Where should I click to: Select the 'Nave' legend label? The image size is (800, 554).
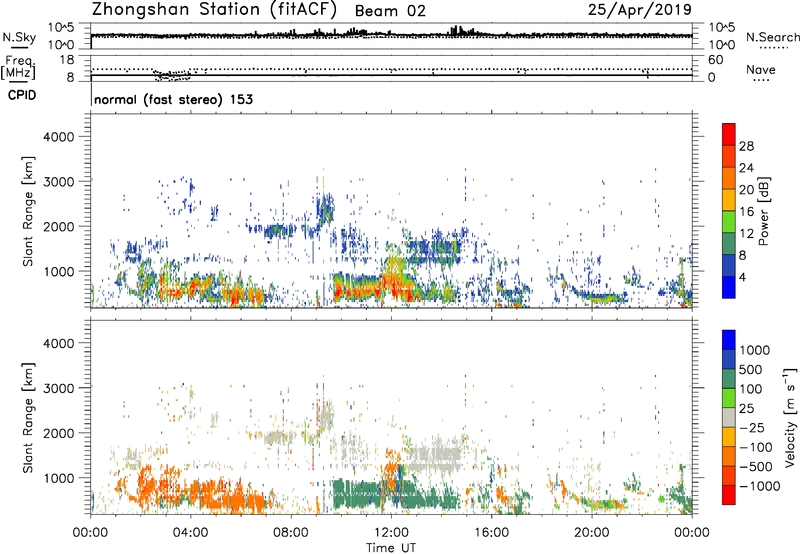pyautogui.click(x=760, y=70)
